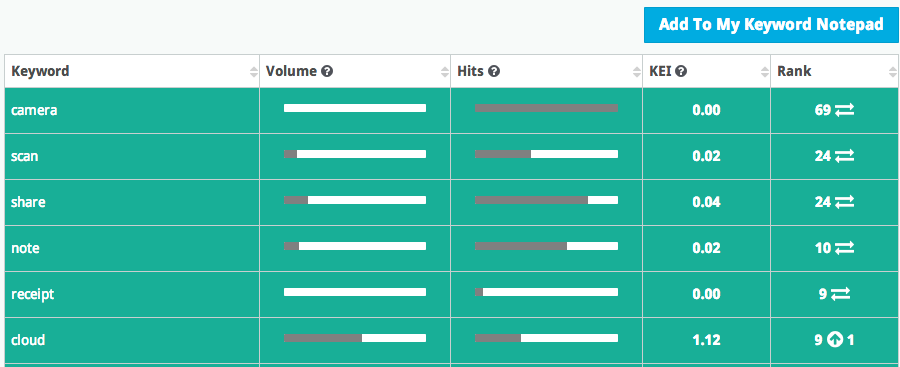Click rank up-arrow icon in cloud row
Screen dimensions: 900x367
[835, 340]
